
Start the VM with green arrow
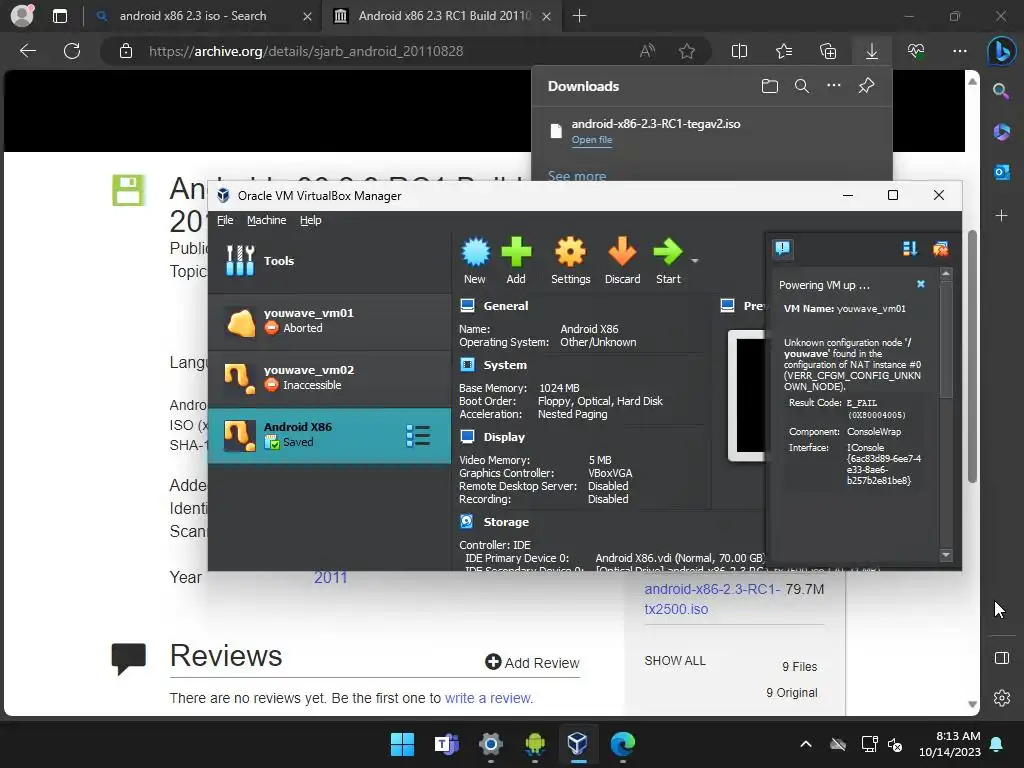[667, 260]
